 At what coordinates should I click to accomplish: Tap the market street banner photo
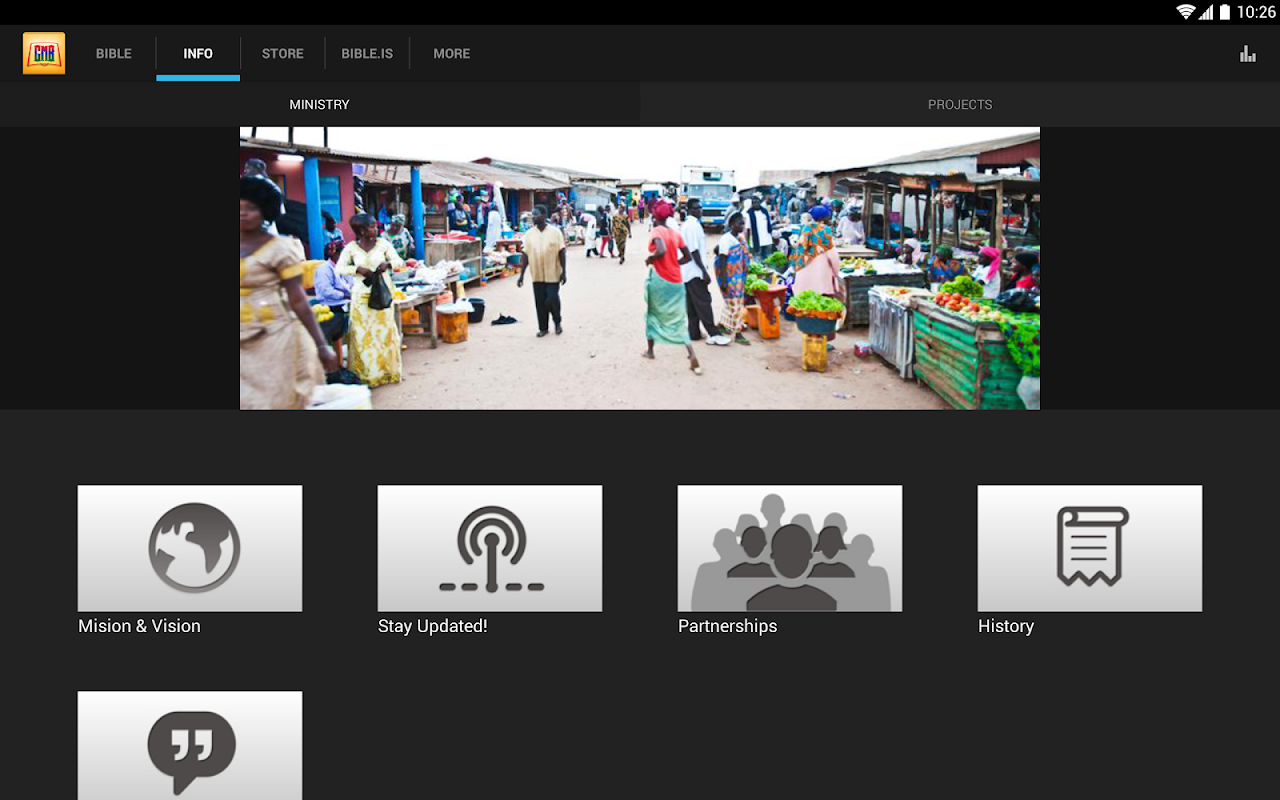[x=640, y=268]
